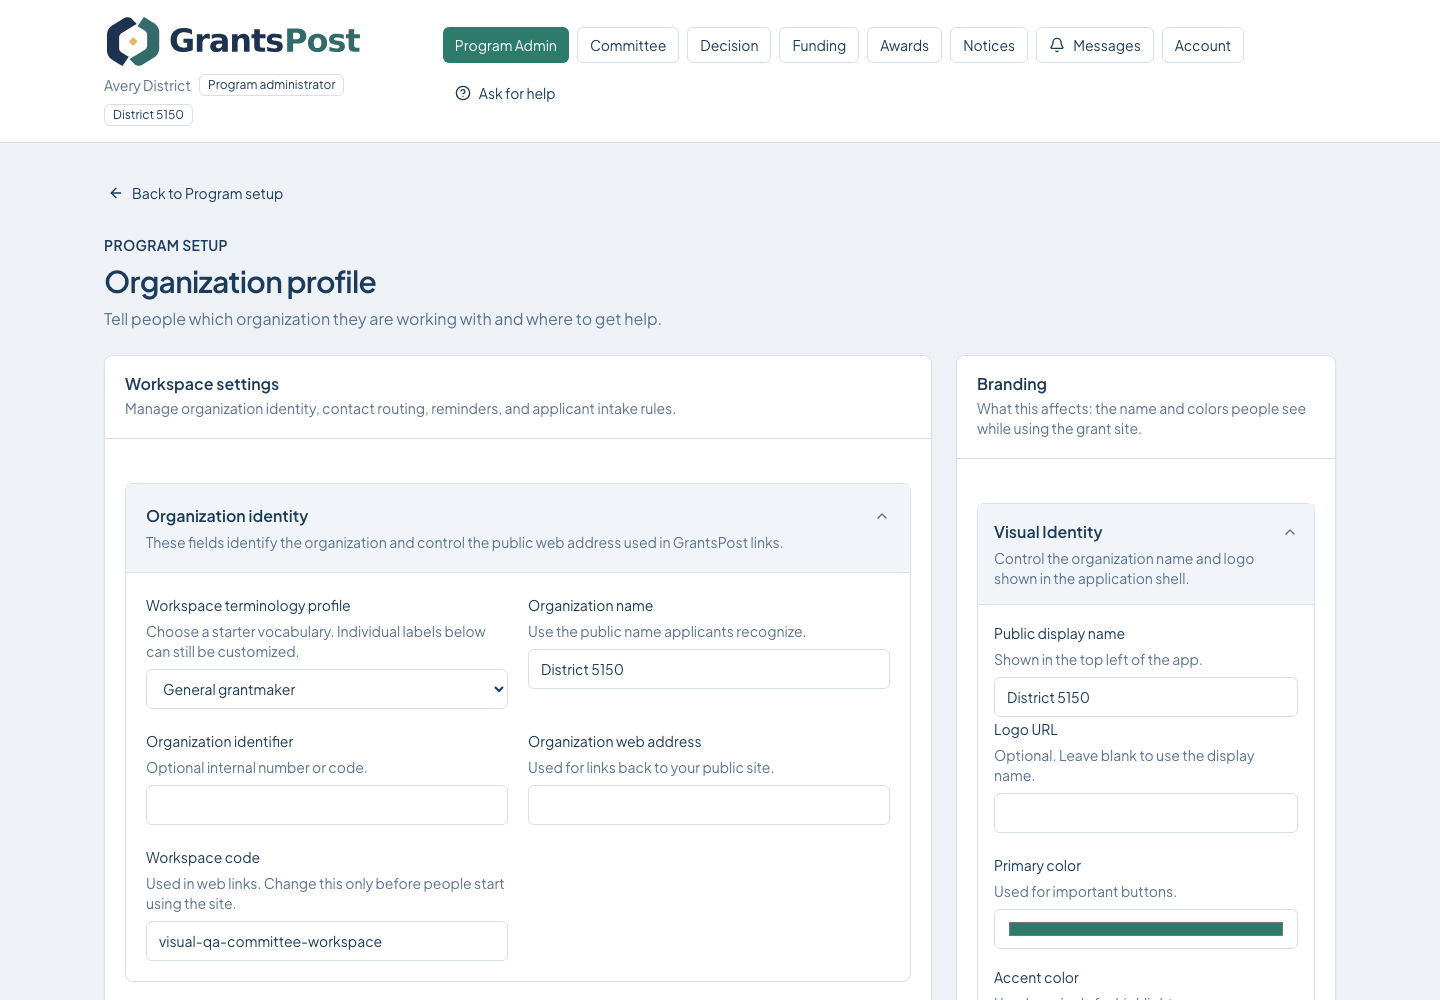
Task: Focus the Organization name field
Action: (x=709, y=669)
